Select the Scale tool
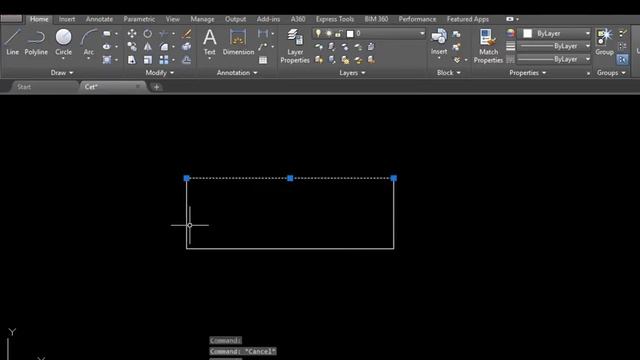 coord(148,60)
